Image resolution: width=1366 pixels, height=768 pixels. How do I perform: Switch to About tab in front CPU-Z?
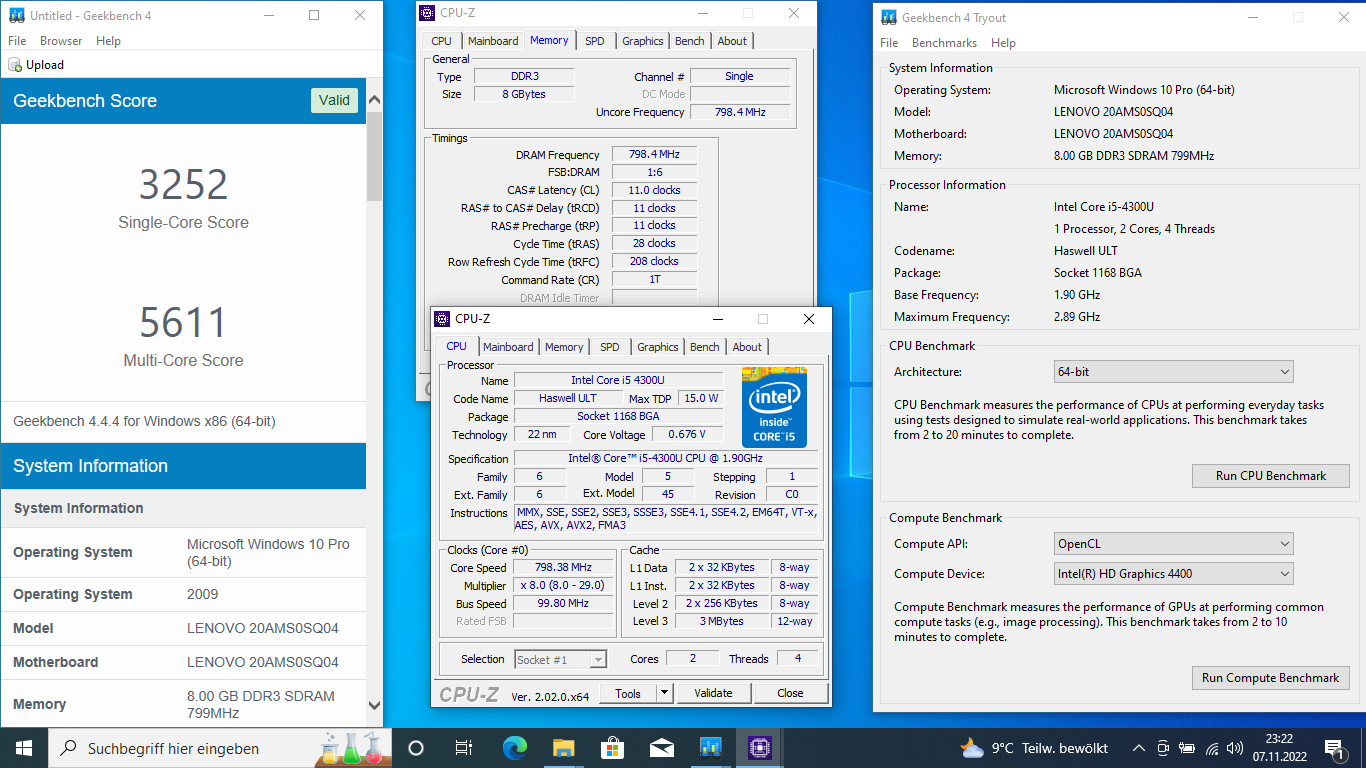747,347
